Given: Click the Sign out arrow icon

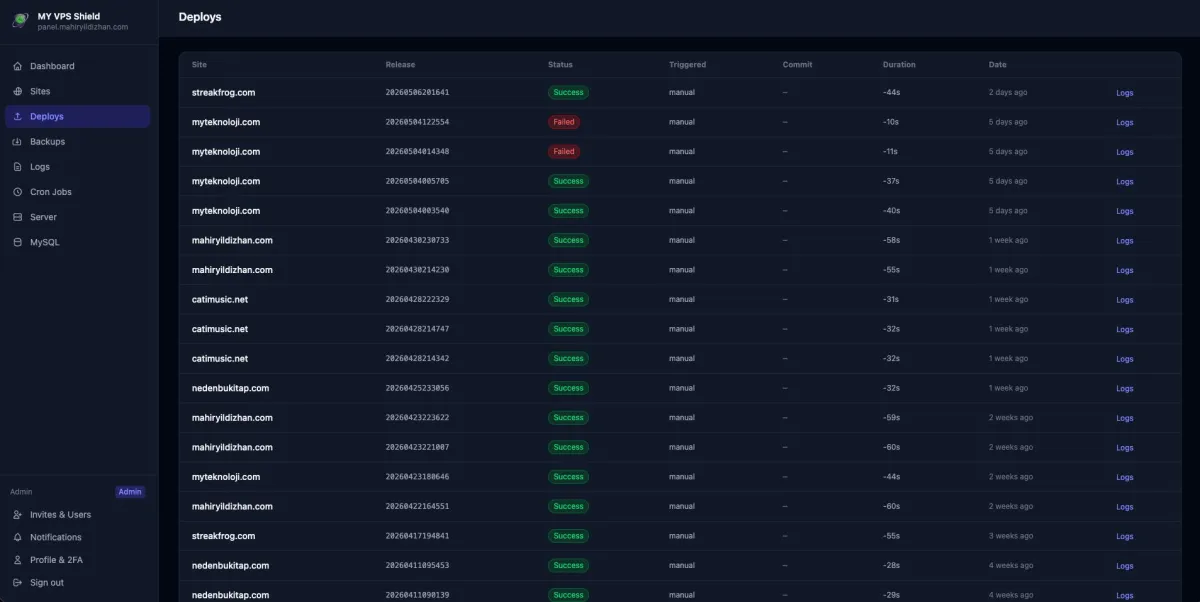Looking at the screenshot, I should pos(18,582).
